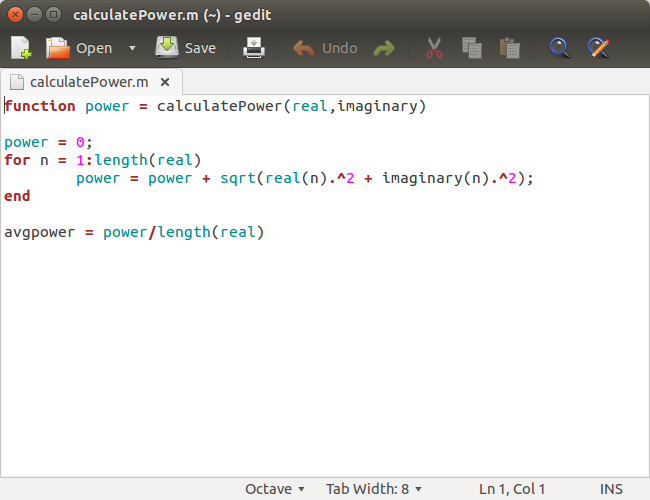Click the Print icon

point(255,47)
